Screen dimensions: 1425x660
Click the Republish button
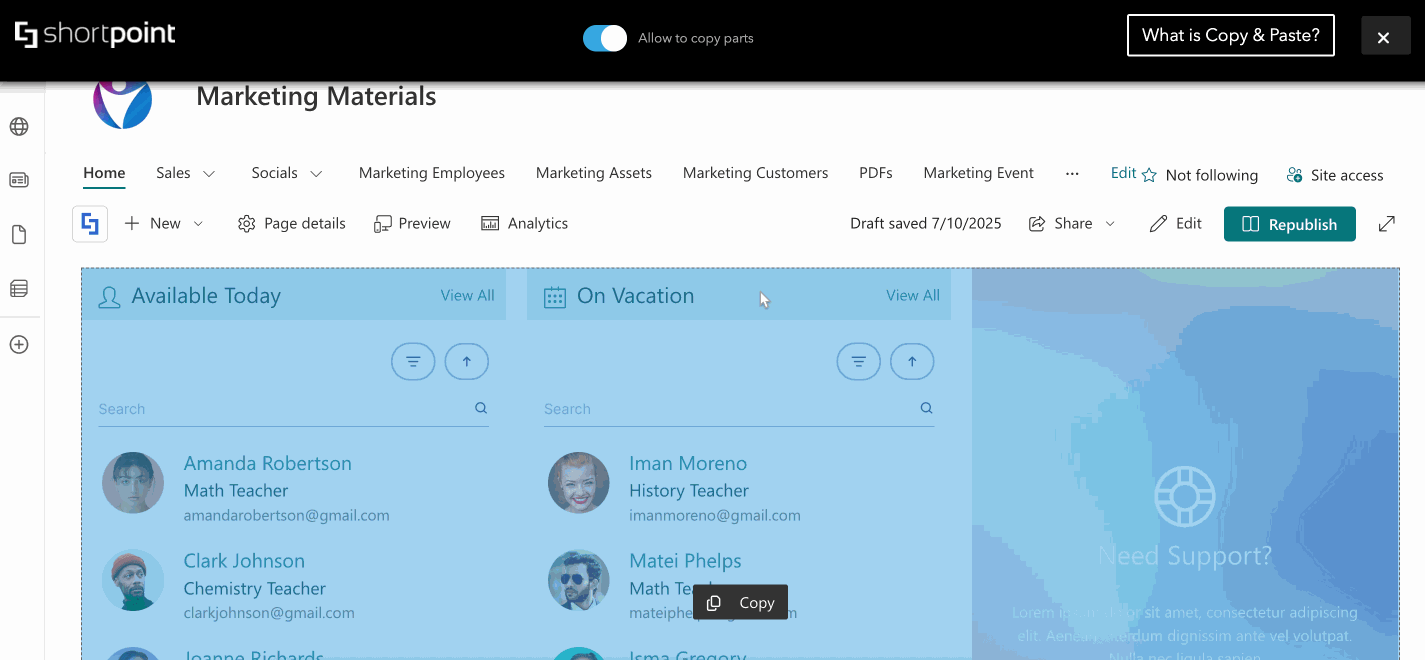[1290, 224]
